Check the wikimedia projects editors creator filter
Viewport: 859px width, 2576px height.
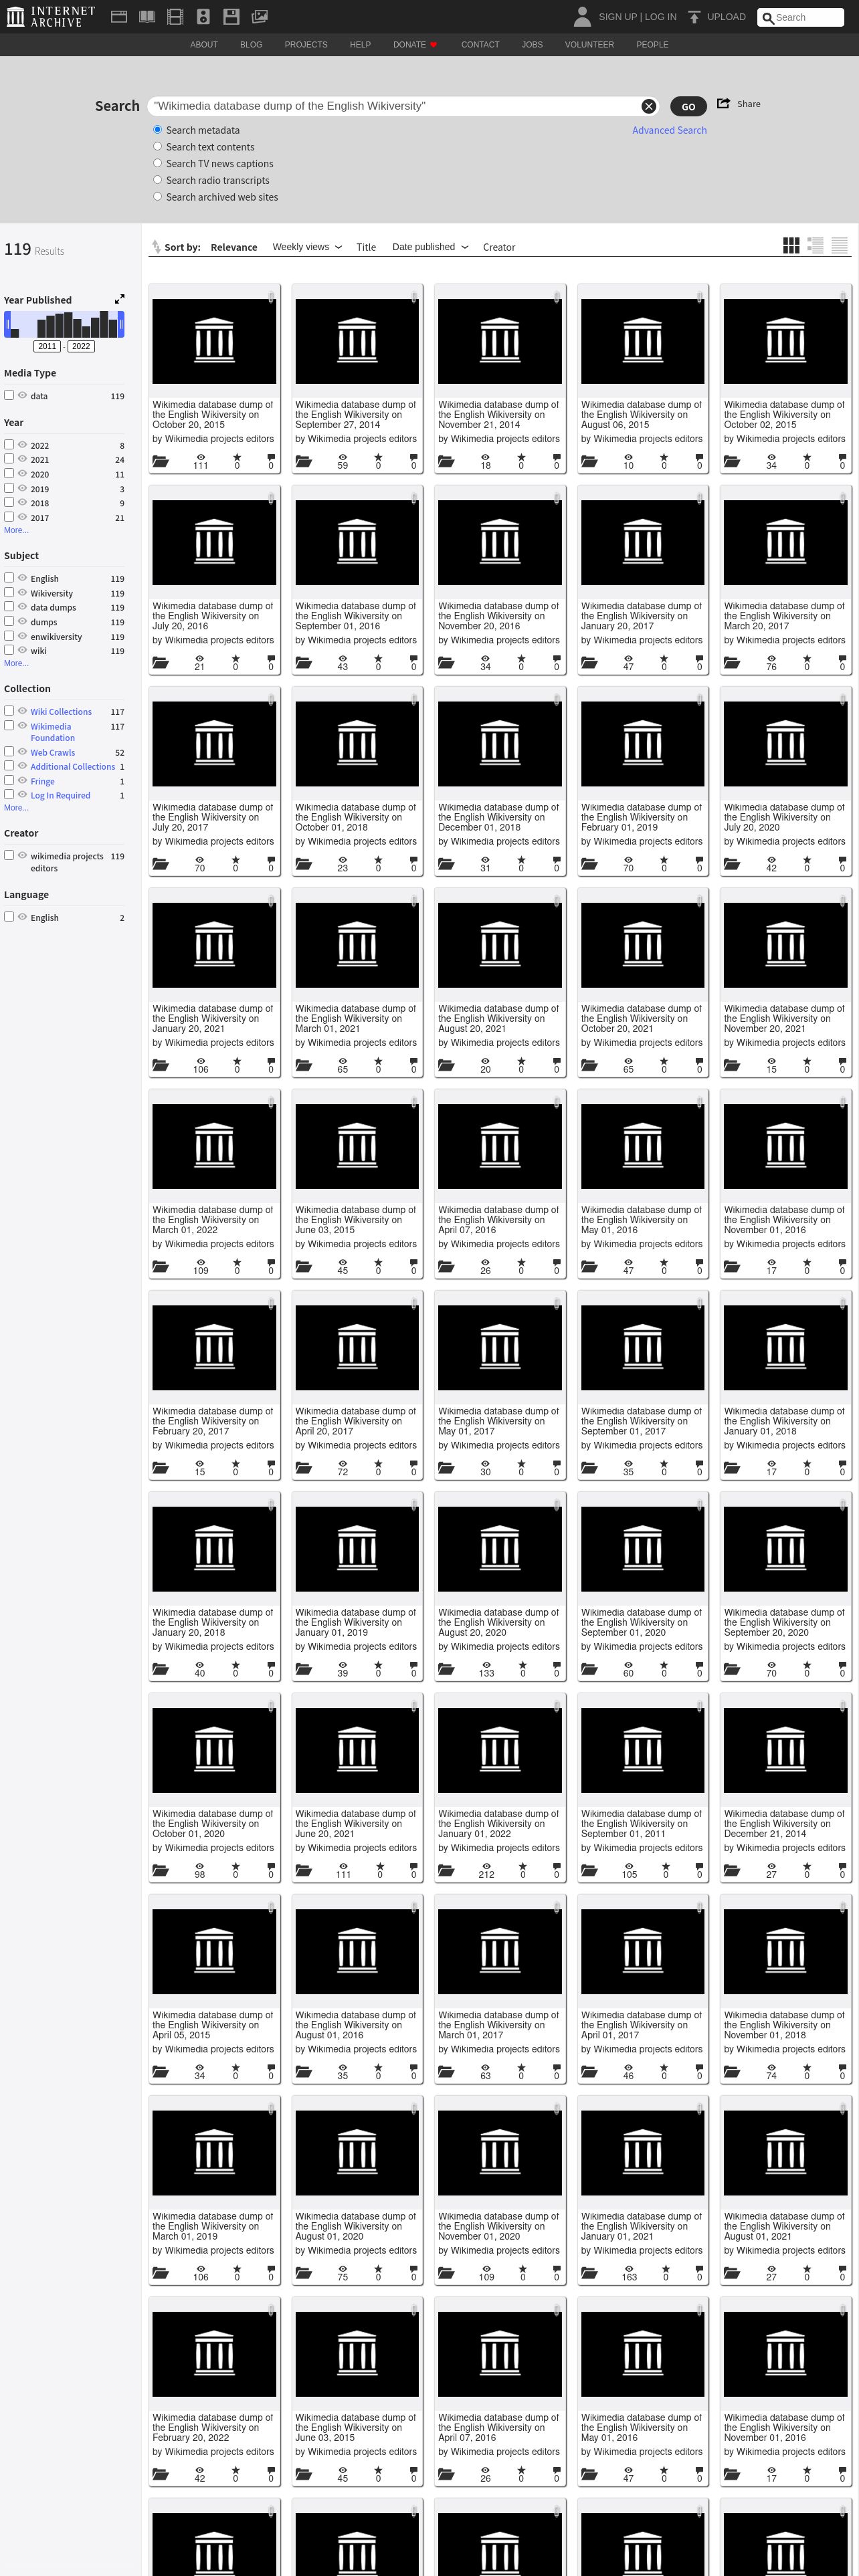9,855
